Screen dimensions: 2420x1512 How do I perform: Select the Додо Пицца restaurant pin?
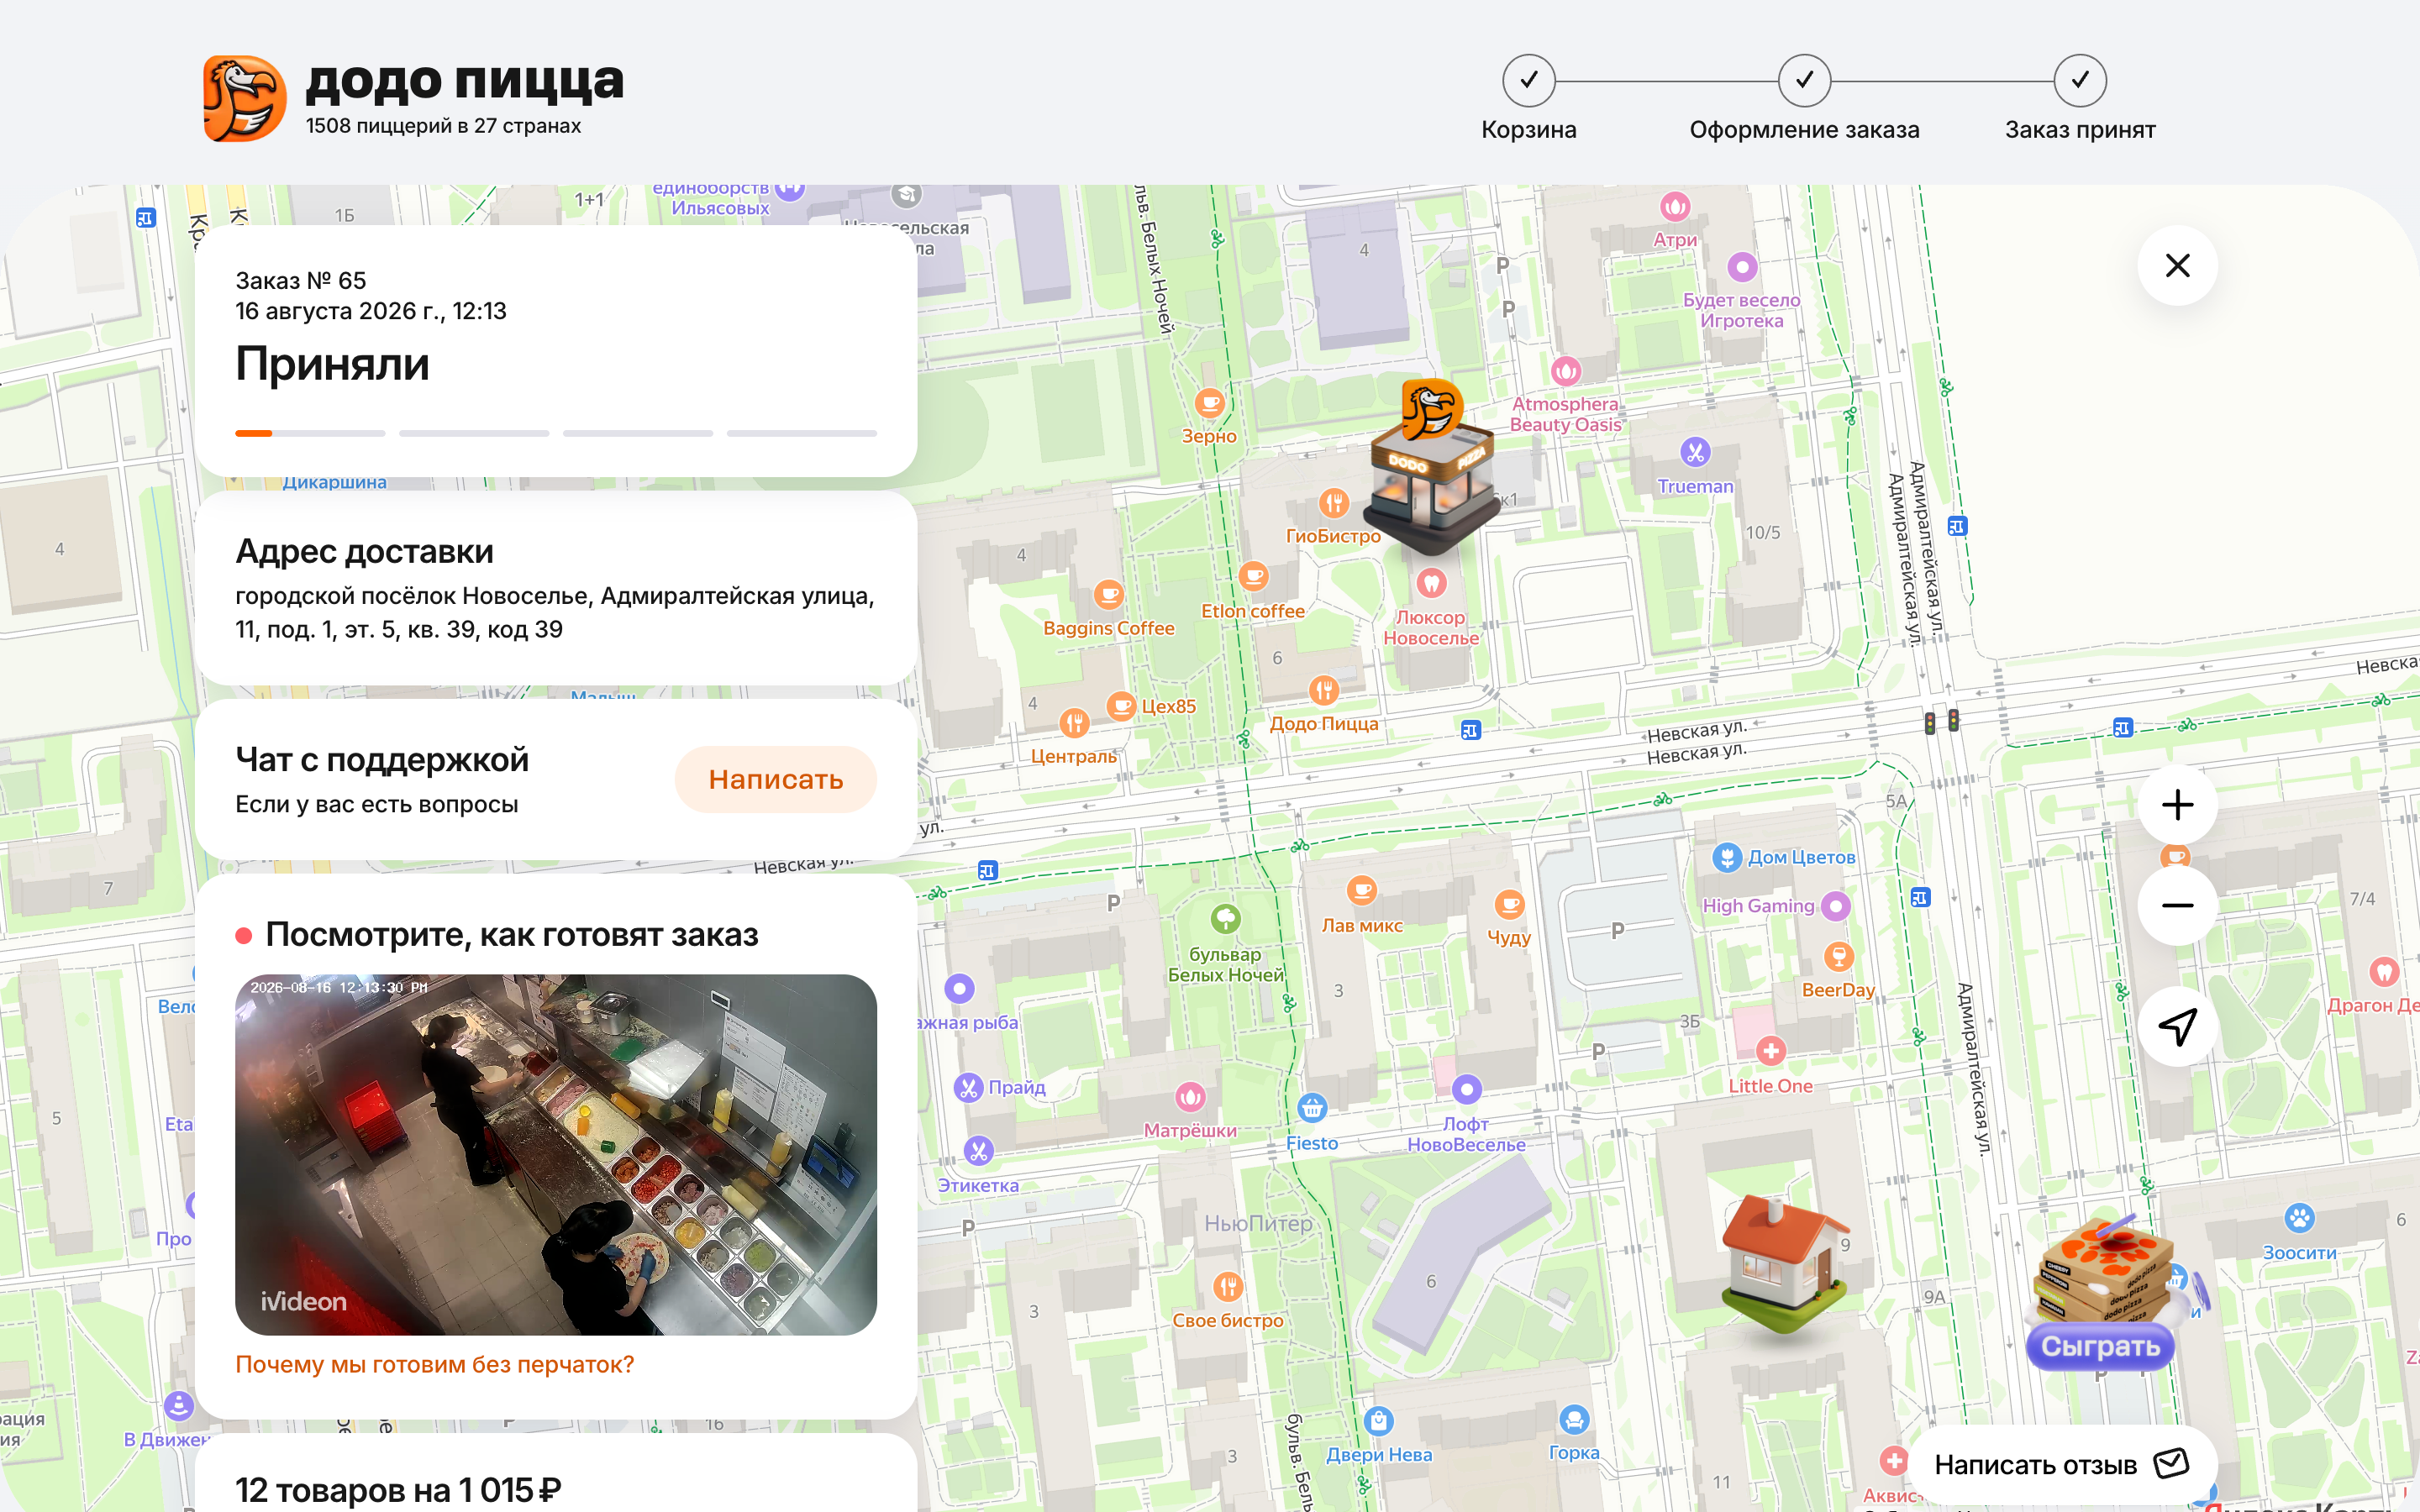click(1324, 689)
